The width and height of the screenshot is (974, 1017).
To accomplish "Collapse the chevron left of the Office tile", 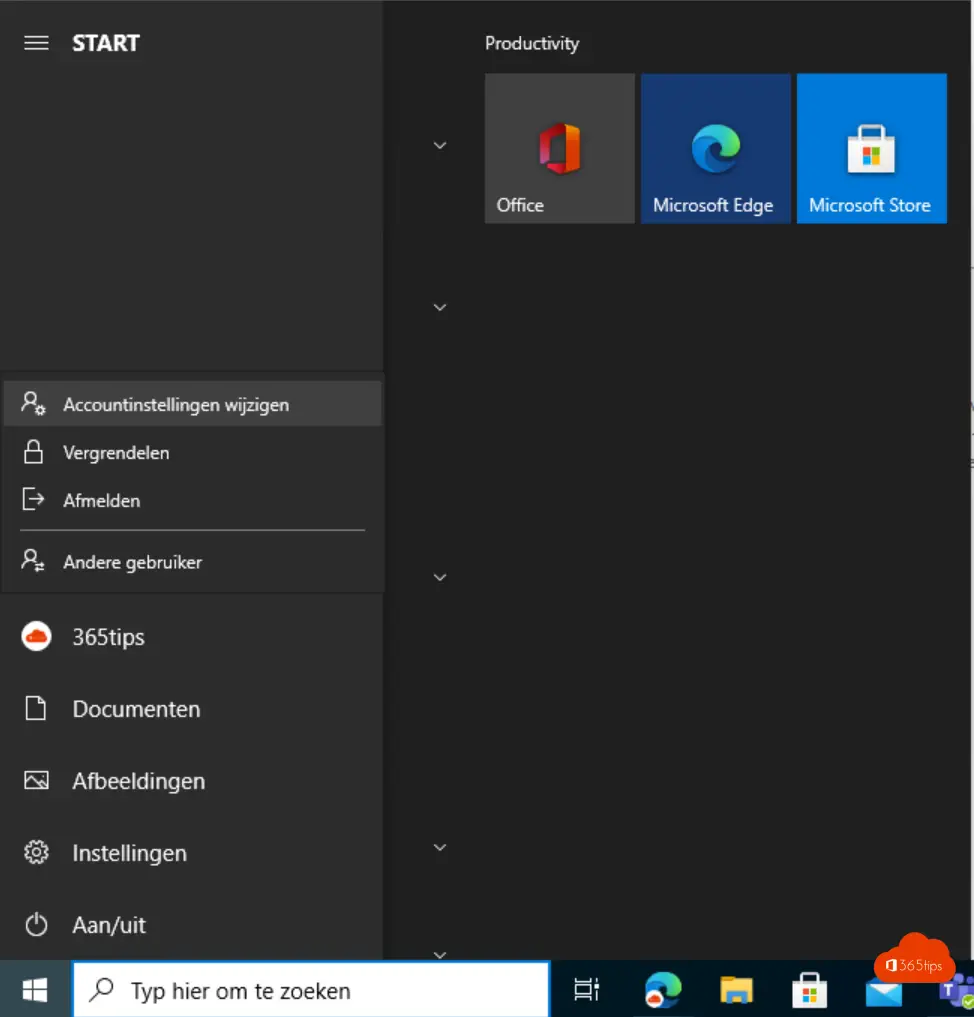I will click(x=440, y=145).
